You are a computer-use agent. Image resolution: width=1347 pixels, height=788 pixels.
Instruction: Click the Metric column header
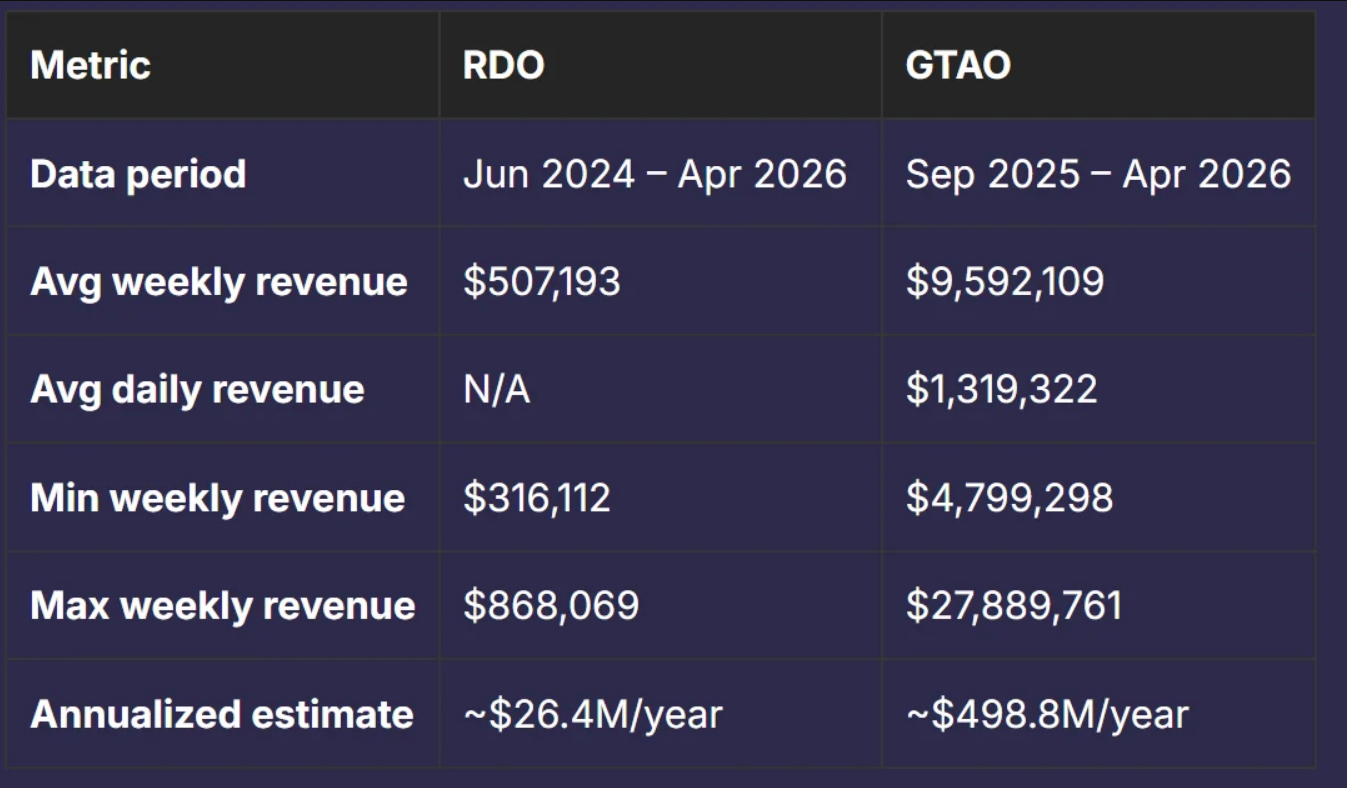tap(90, 66)
